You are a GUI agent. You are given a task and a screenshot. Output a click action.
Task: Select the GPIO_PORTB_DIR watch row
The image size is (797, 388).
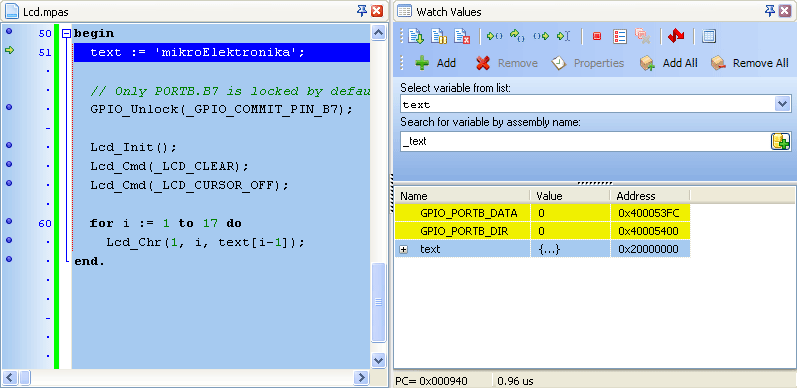pos(542,232)
